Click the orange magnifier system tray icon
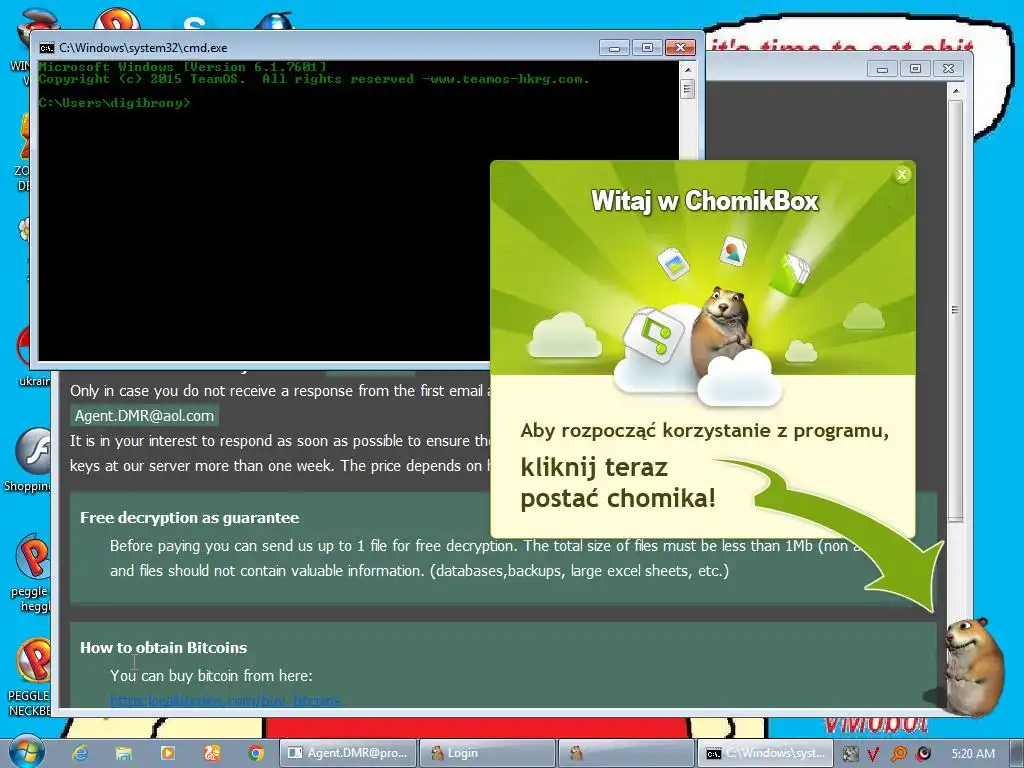Image resolution: width=1024 pixels, height=768 pixels. click(x=899, y=754)
